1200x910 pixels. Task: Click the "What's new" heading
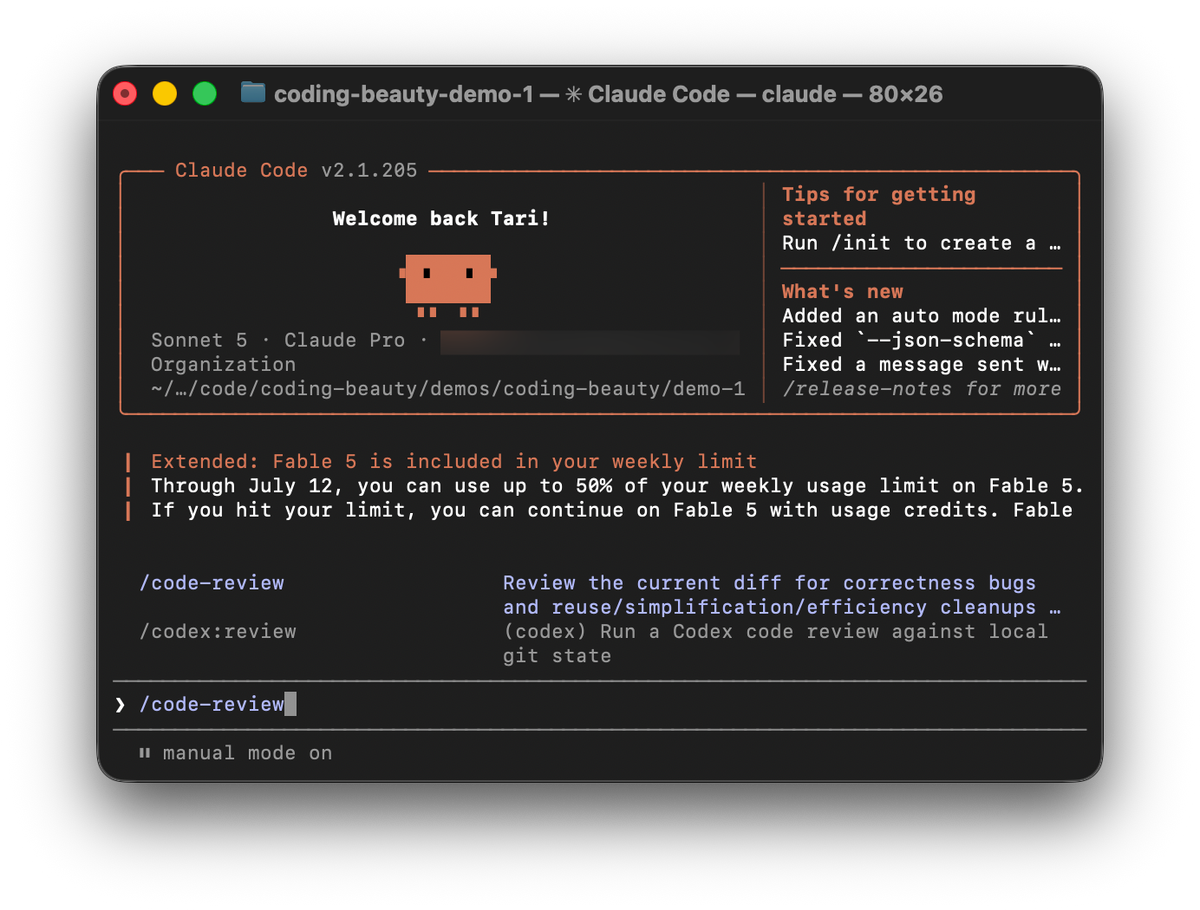pos(842,291)
